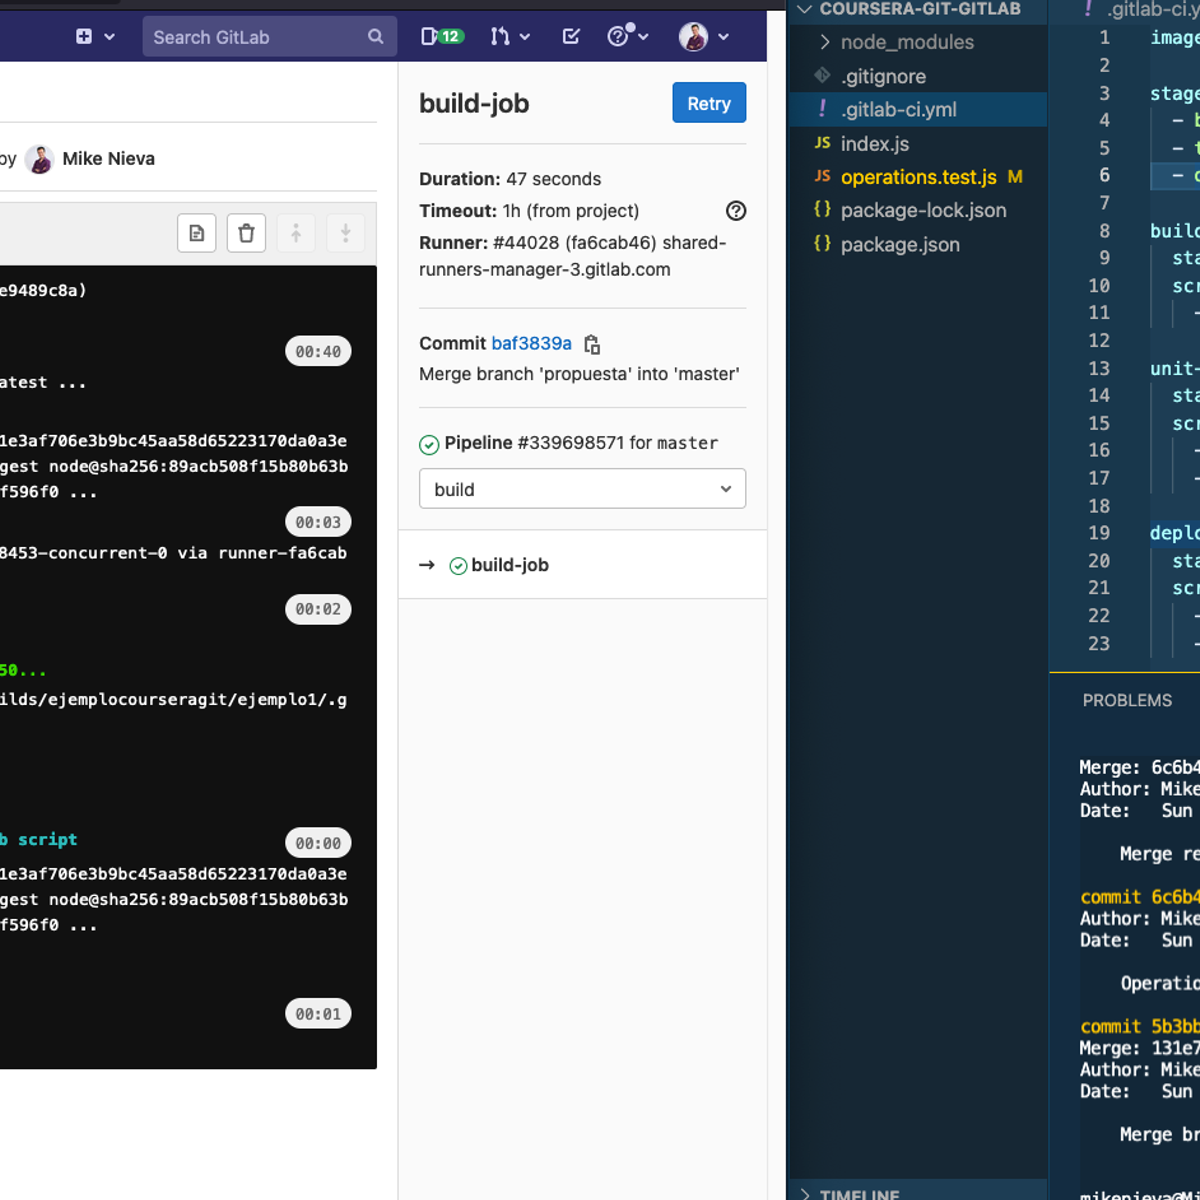Collapse the 00:40 log section

click(318, 351)
